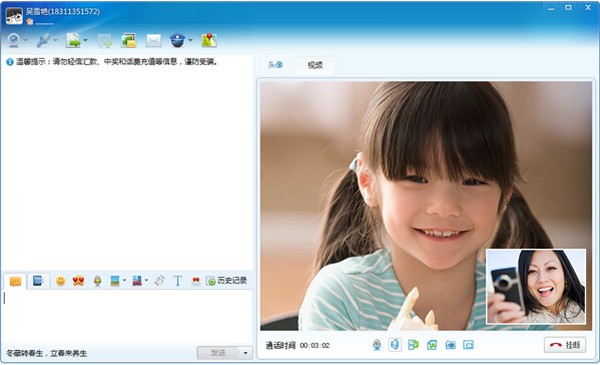The width and height of the screenshot is (600, 365).
Task: Select the mobile phone SMS tab
Action: click(x=38, y=281)
